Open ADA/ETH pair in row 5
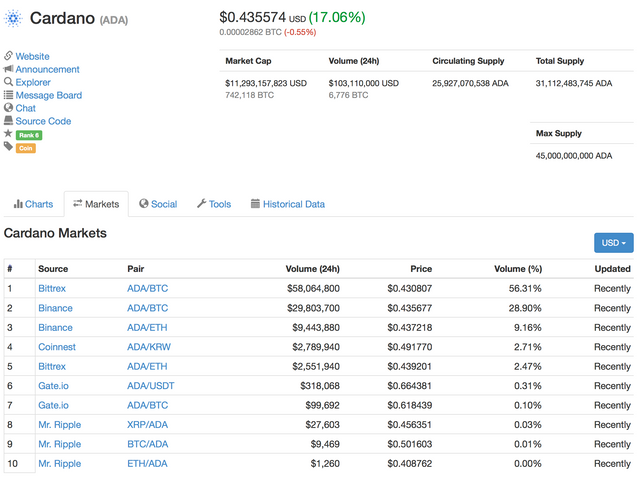Image resolution: width=640 pixels, height=478 pixels. pos(147,366)
